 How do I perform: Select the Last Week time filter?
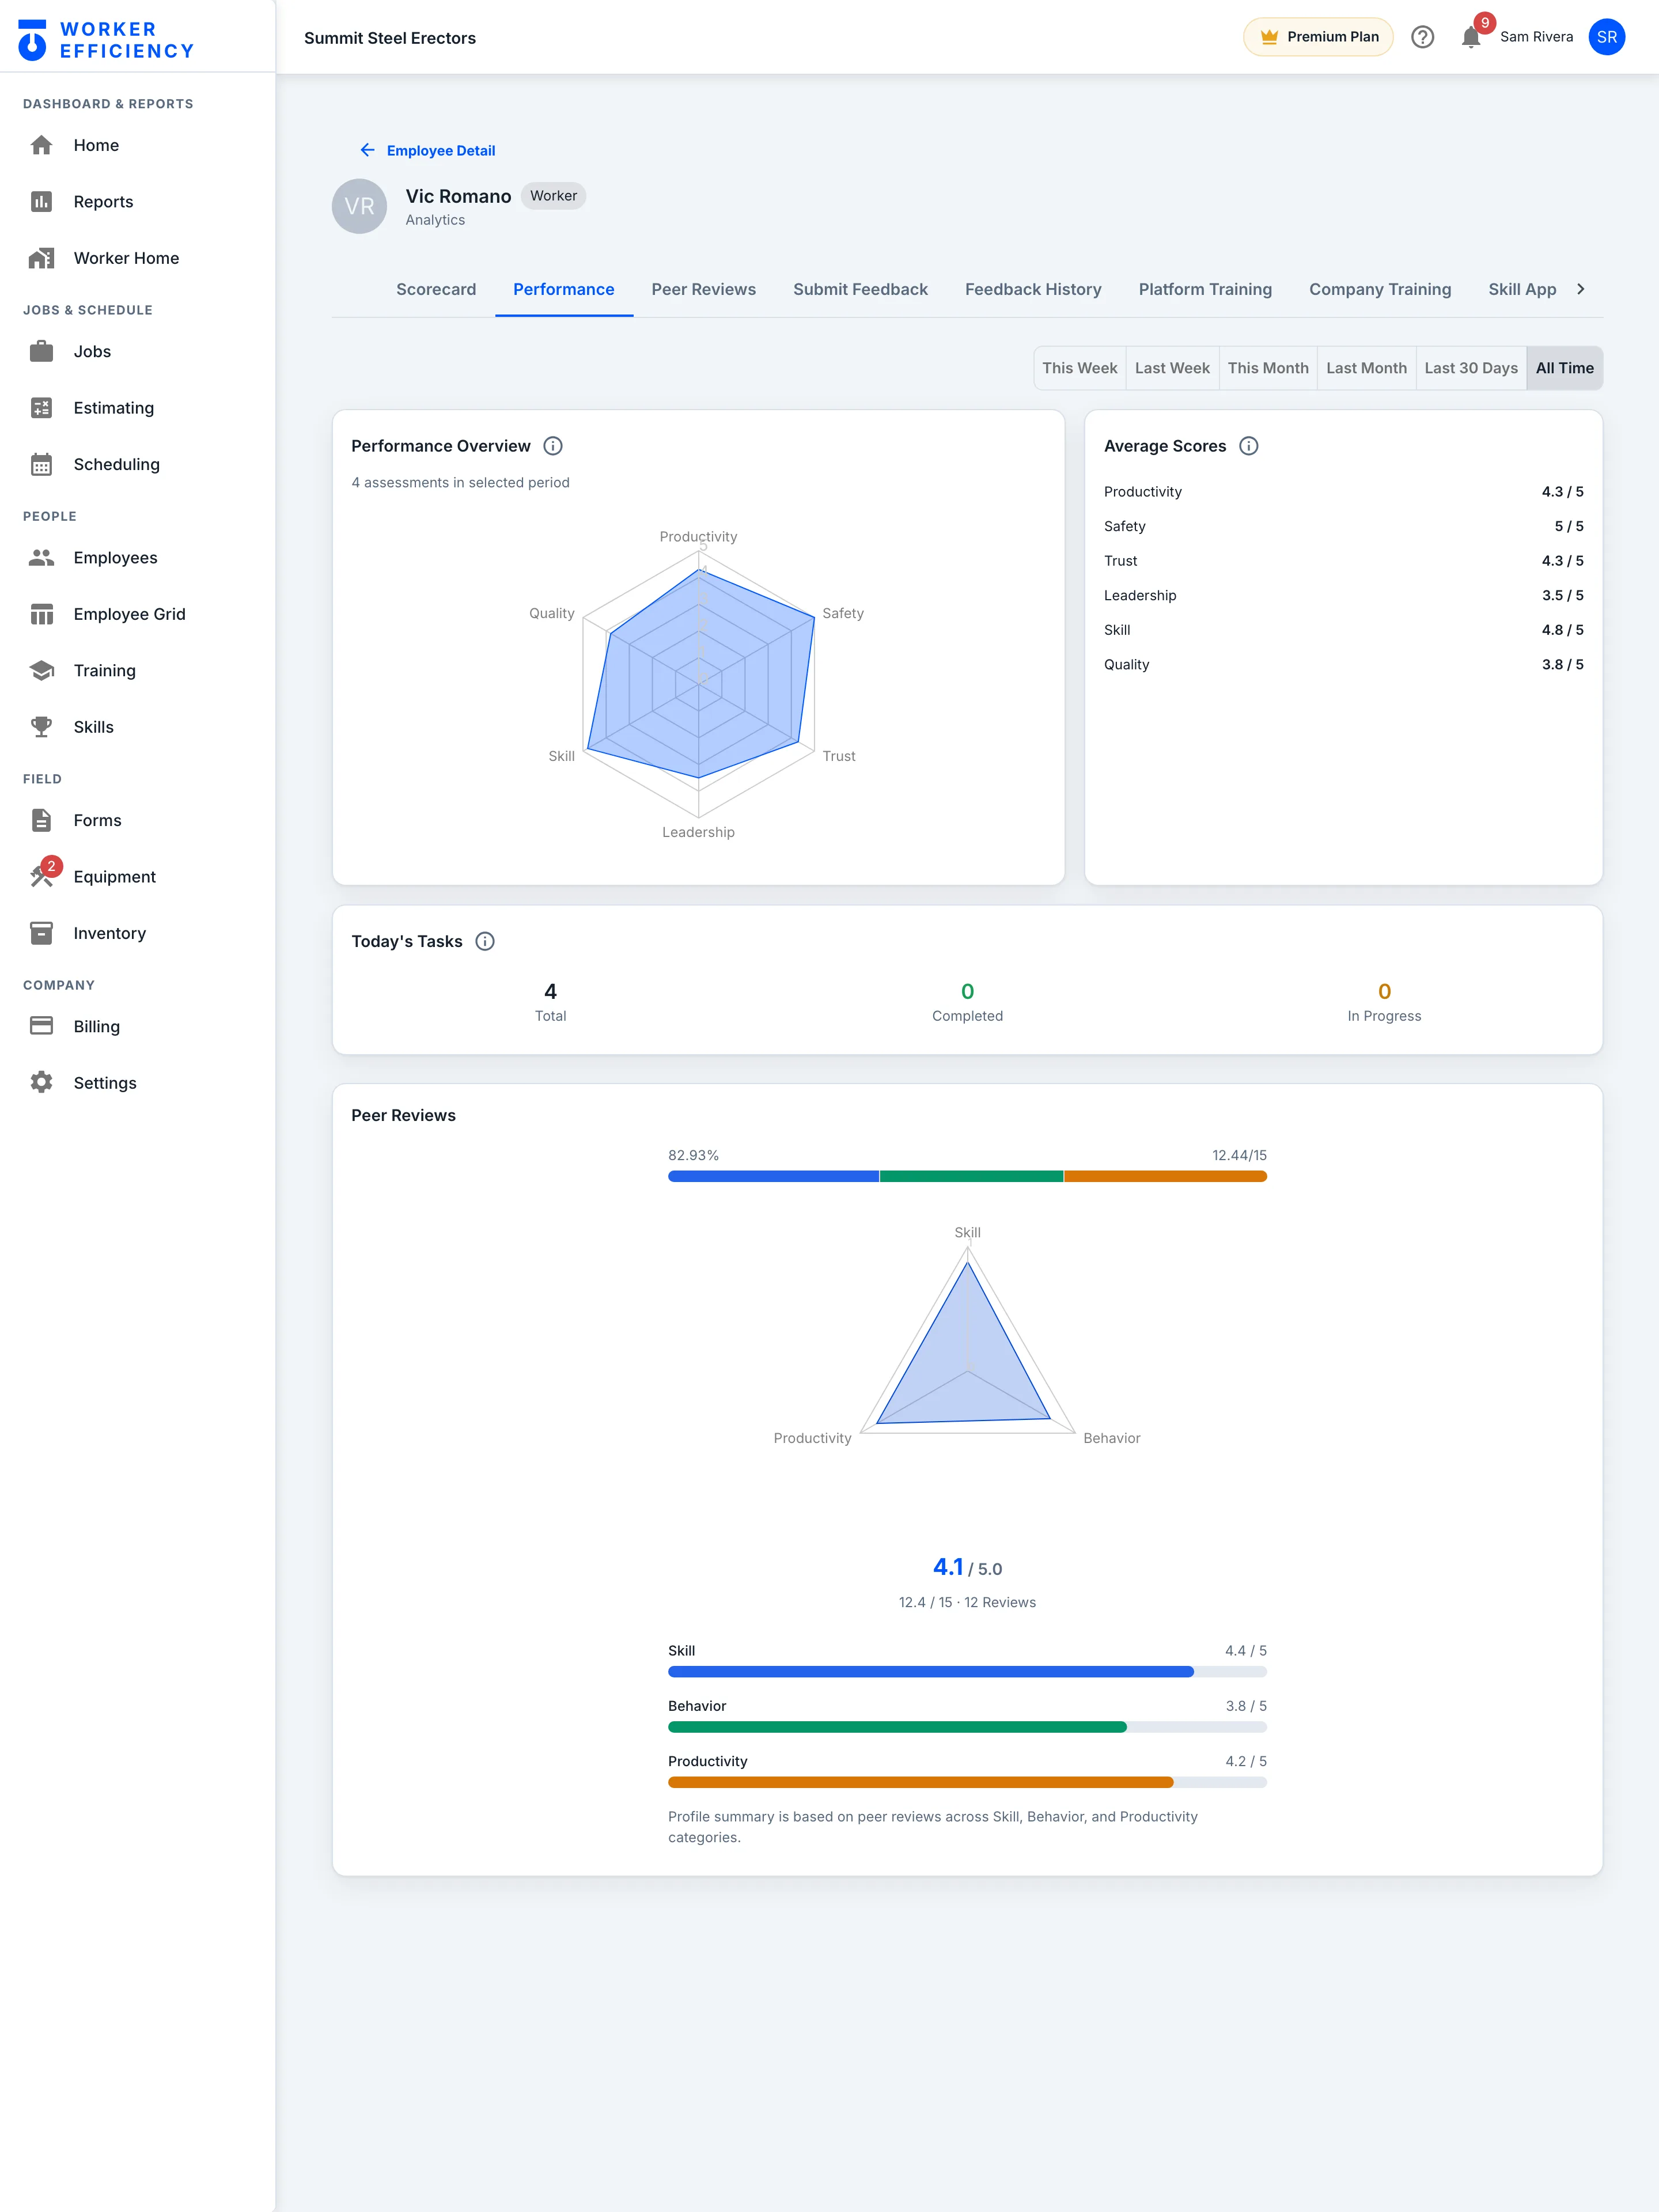pyautogui.click(x=1172, y=368)
